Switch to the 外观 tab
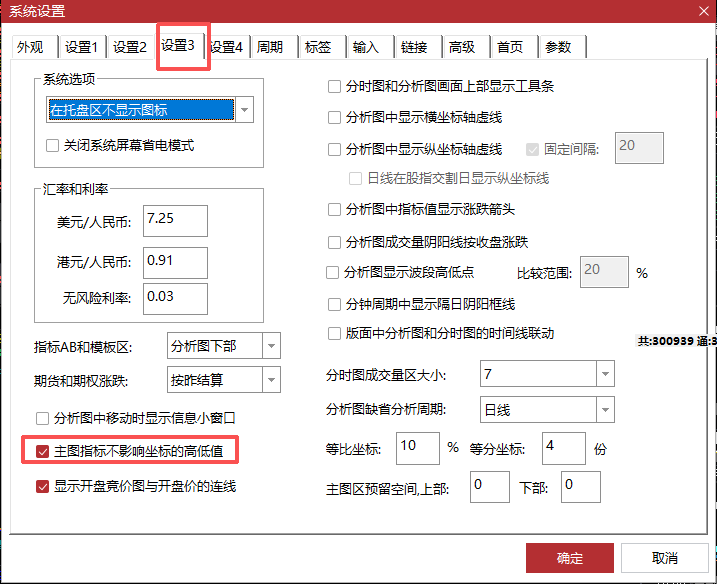717x584 pixels. (35, 47)
